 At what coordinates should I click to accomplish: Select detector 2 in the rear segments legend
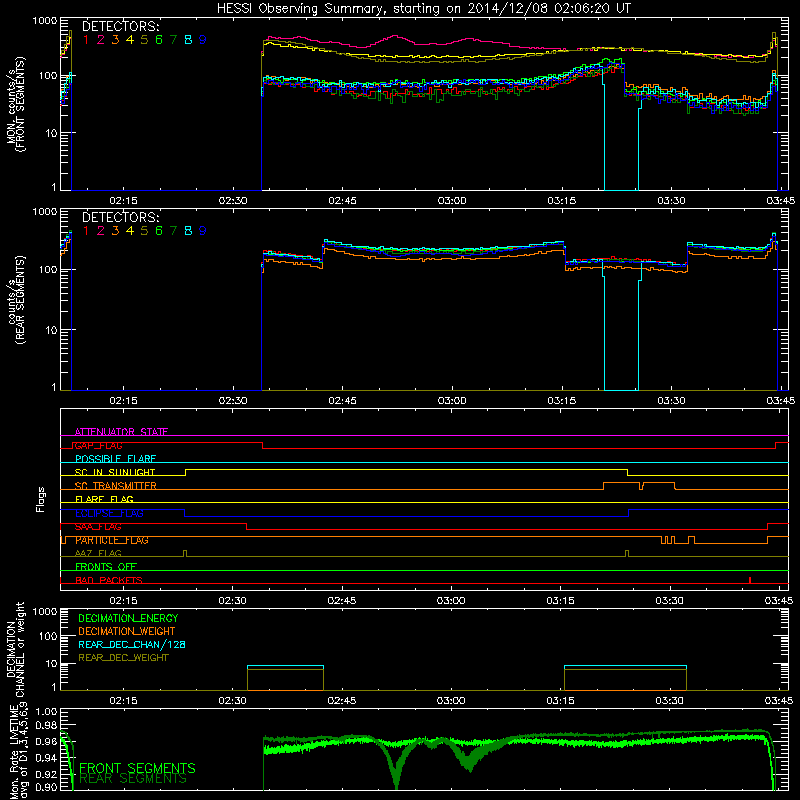point(101,231)
